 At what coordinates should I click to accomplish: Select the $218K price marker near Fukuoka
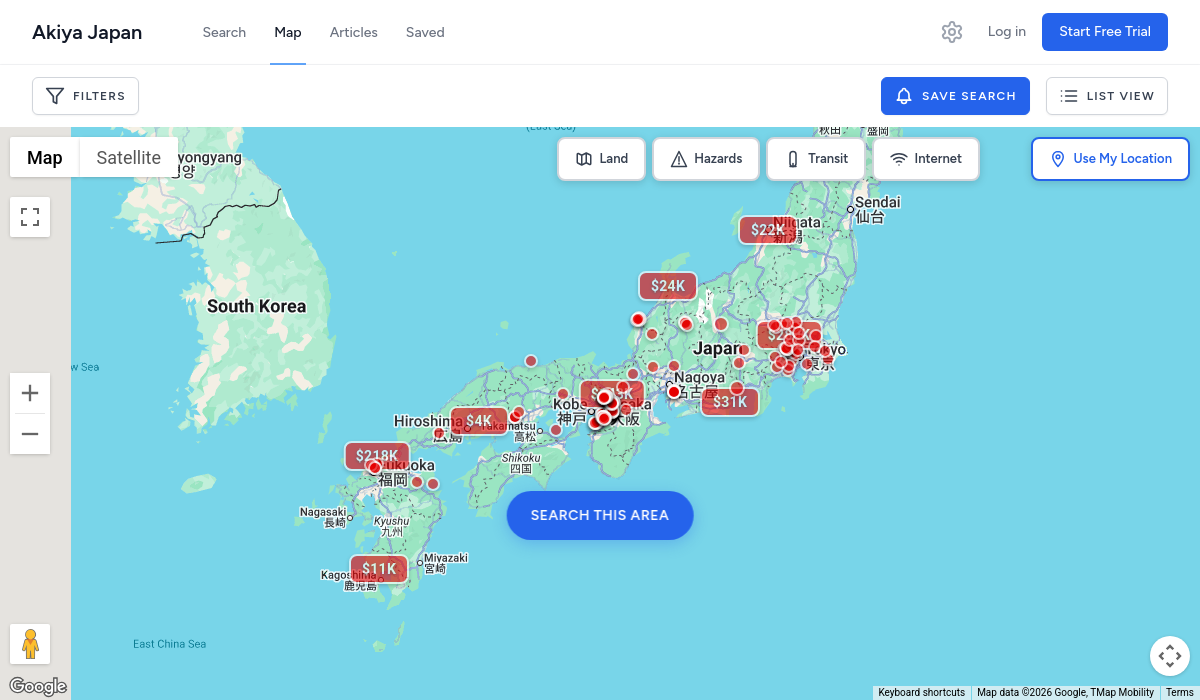[x=377, y=455]
